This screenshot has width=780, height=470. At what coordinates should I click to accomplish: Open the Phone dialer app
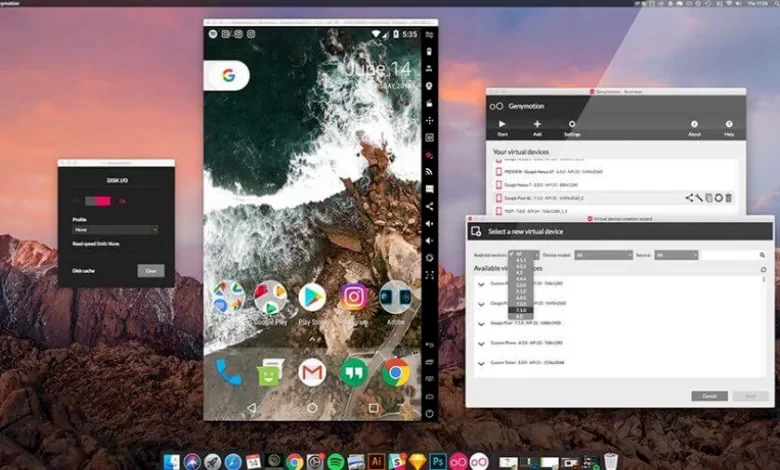tap(228, 372)
